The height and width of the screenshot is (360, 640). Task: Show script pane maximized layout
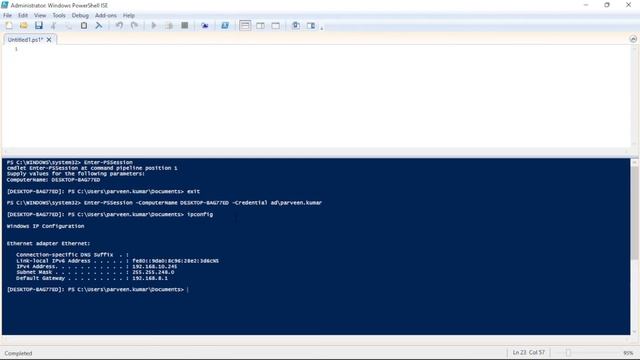click(x=276, y=25)
